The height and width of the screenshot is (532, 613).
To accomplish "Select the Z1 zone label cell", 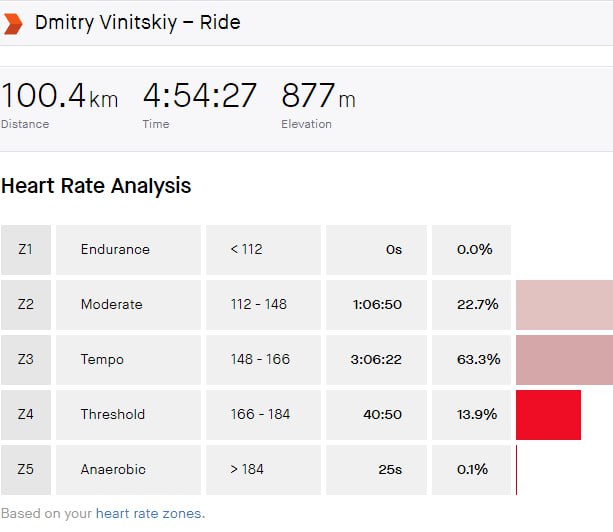I will click(x=26, y=250).
